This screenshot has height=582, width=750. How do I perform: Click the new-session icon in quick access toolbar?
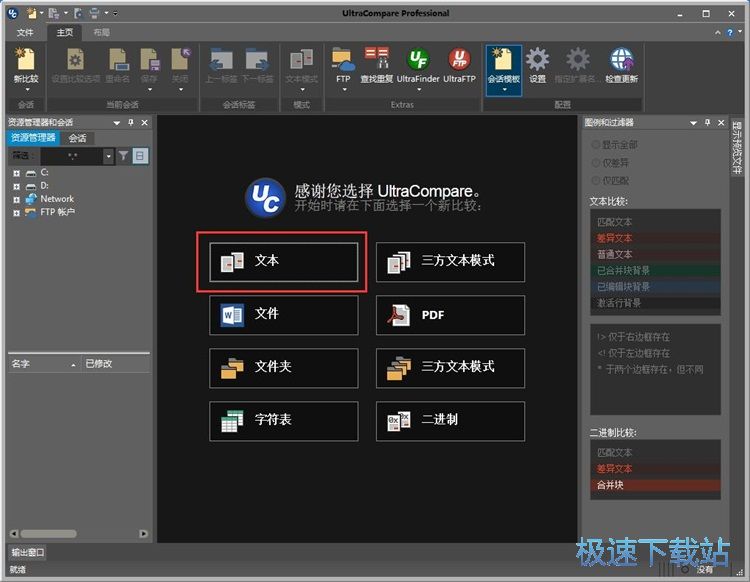point(32,13)
